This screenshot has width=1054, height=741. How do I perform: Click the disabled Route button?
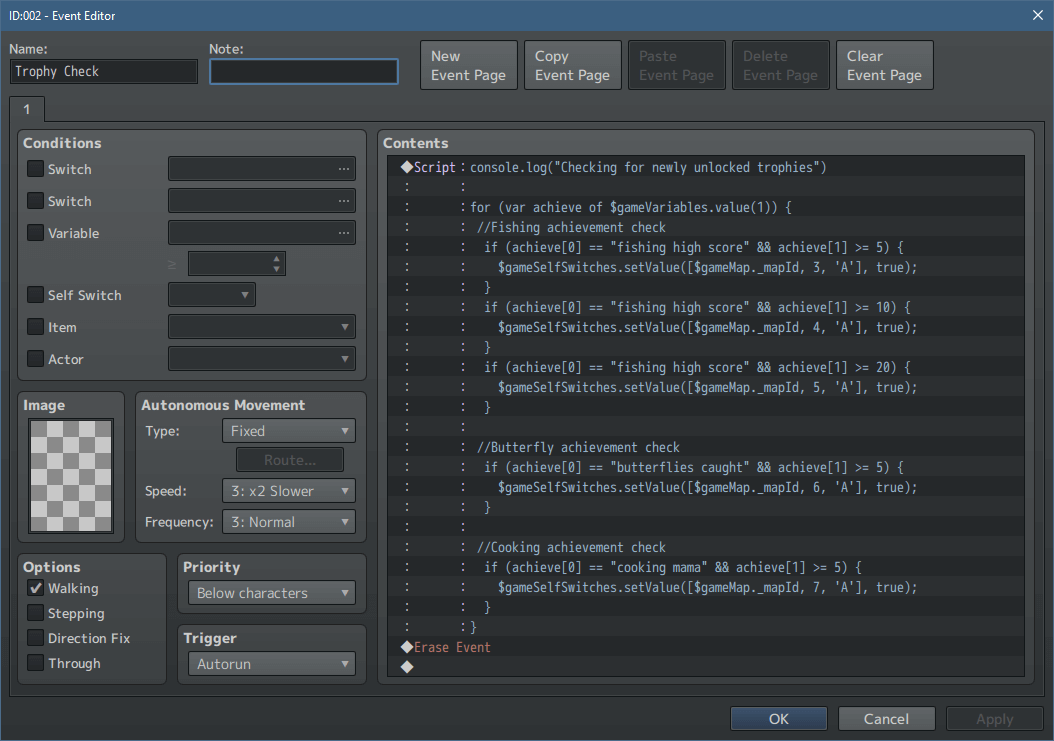[290, 460]
